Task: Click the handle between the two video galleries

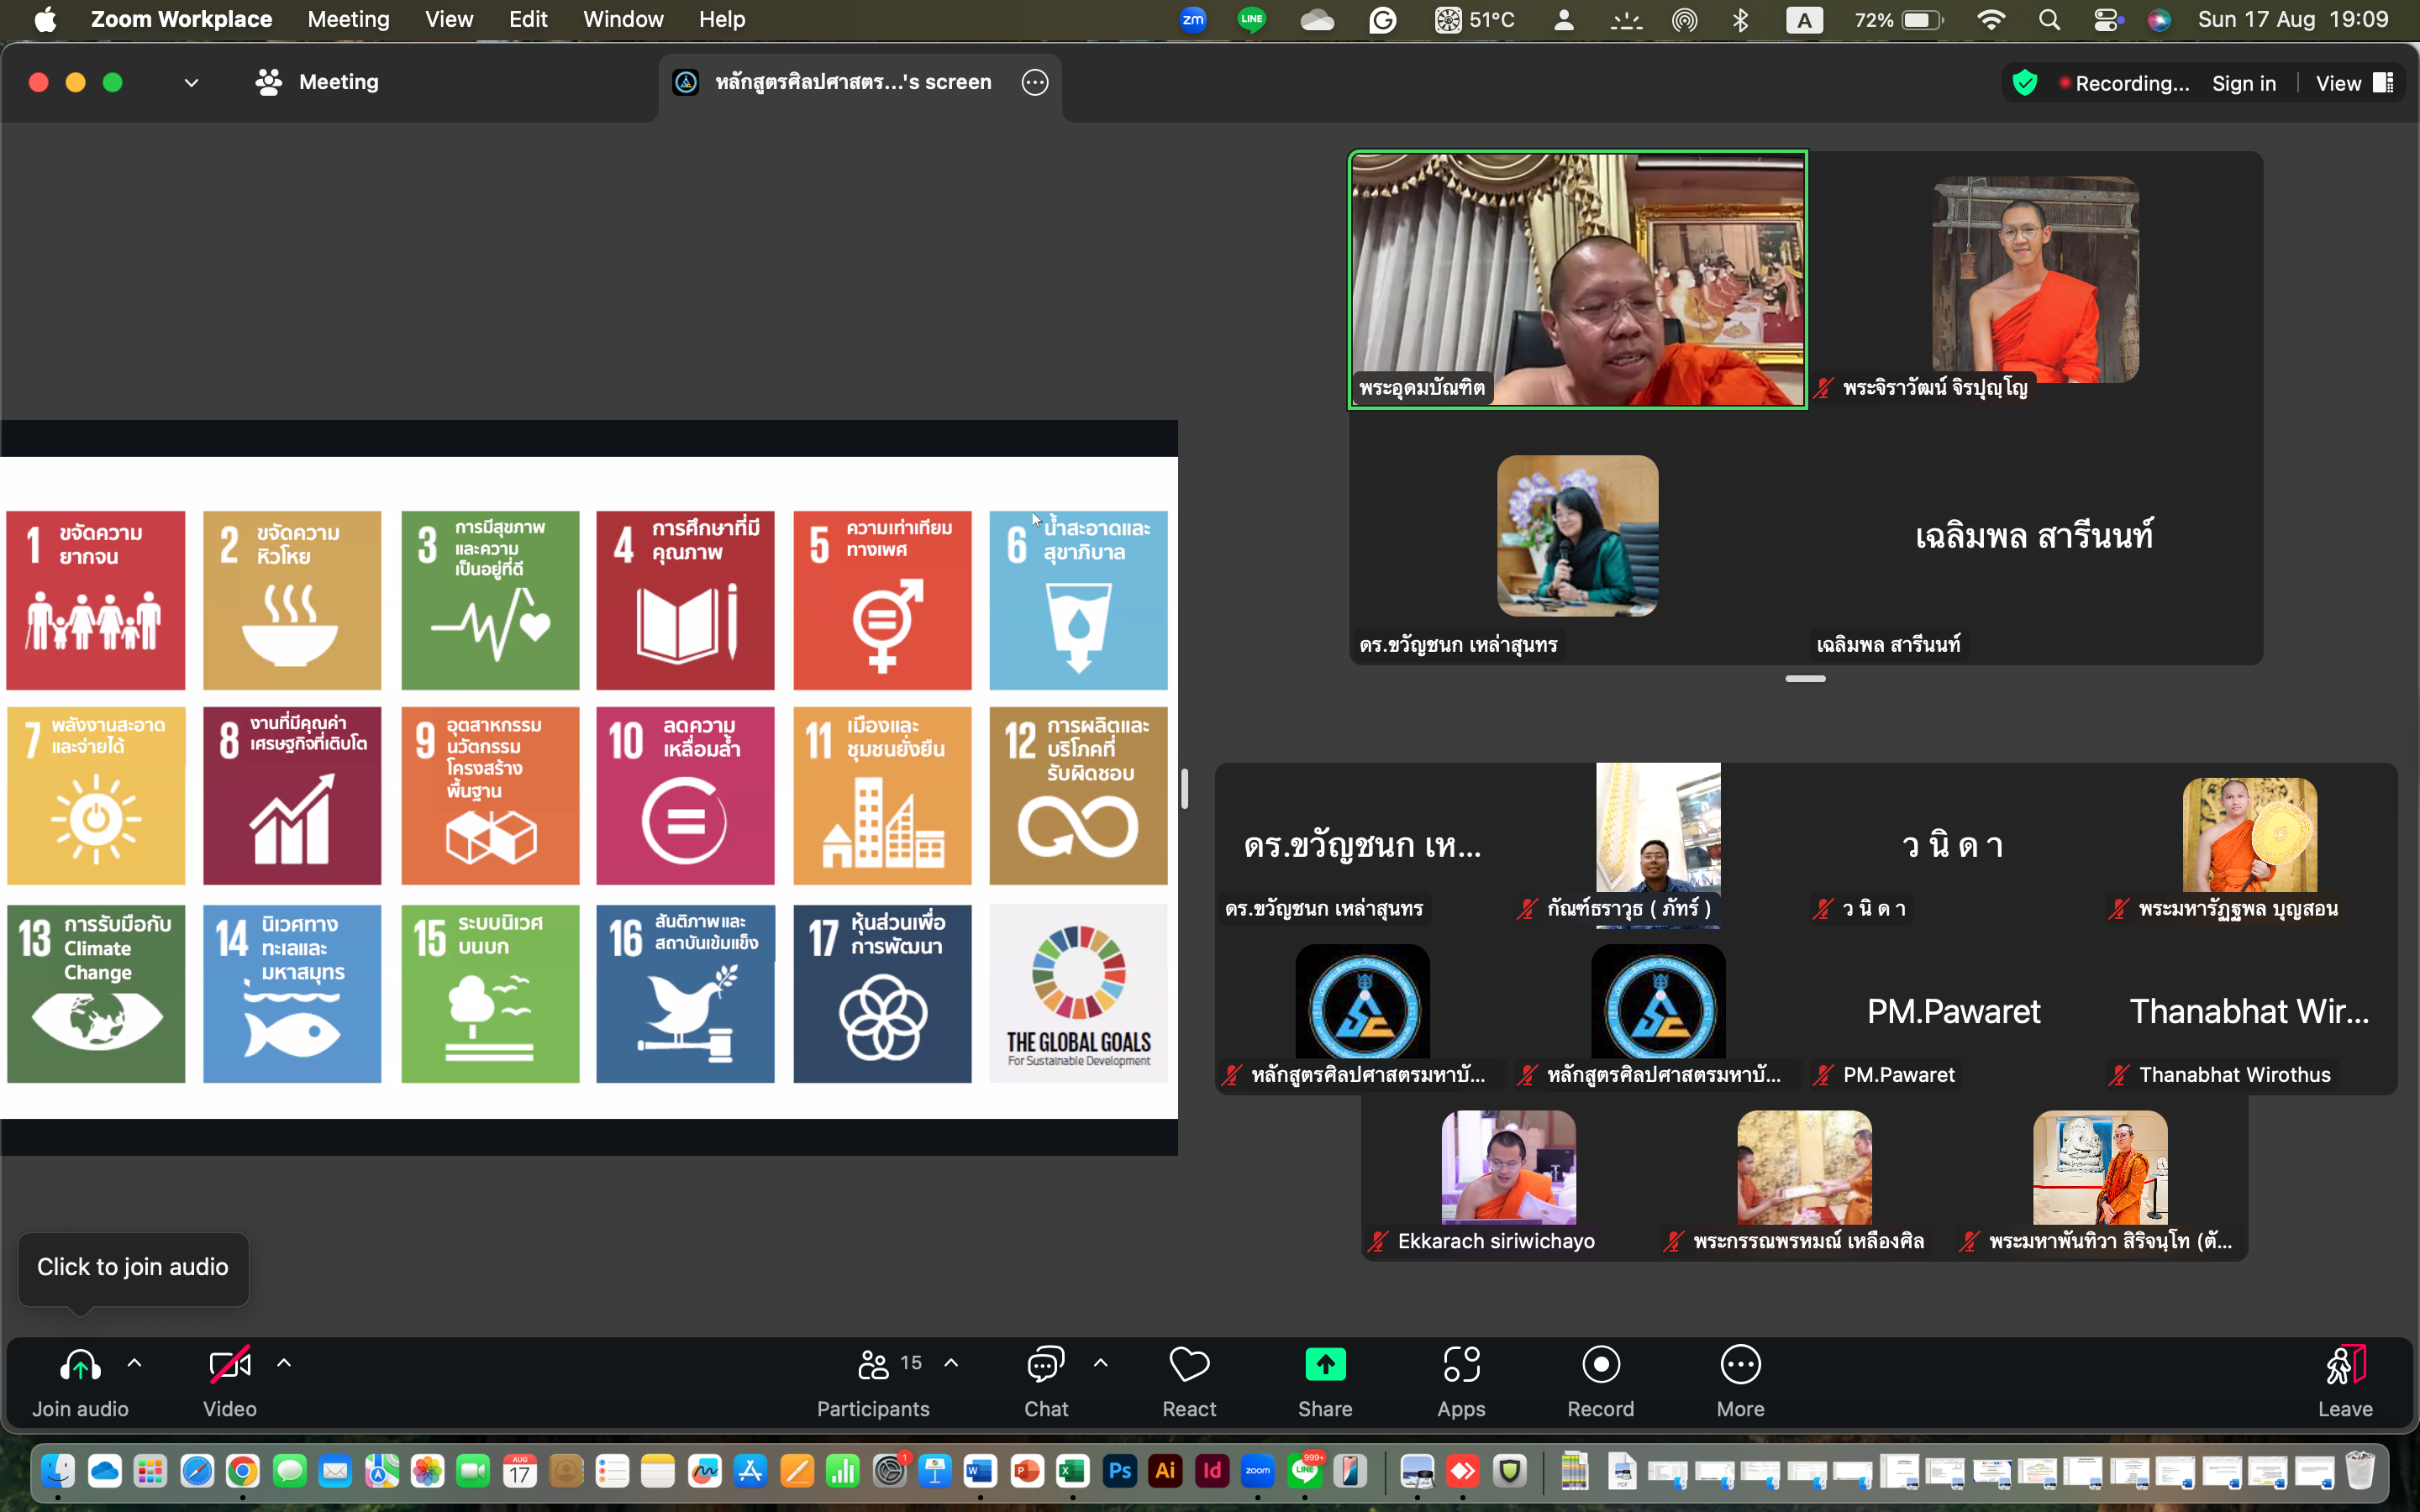Action: pos(1805,679)
